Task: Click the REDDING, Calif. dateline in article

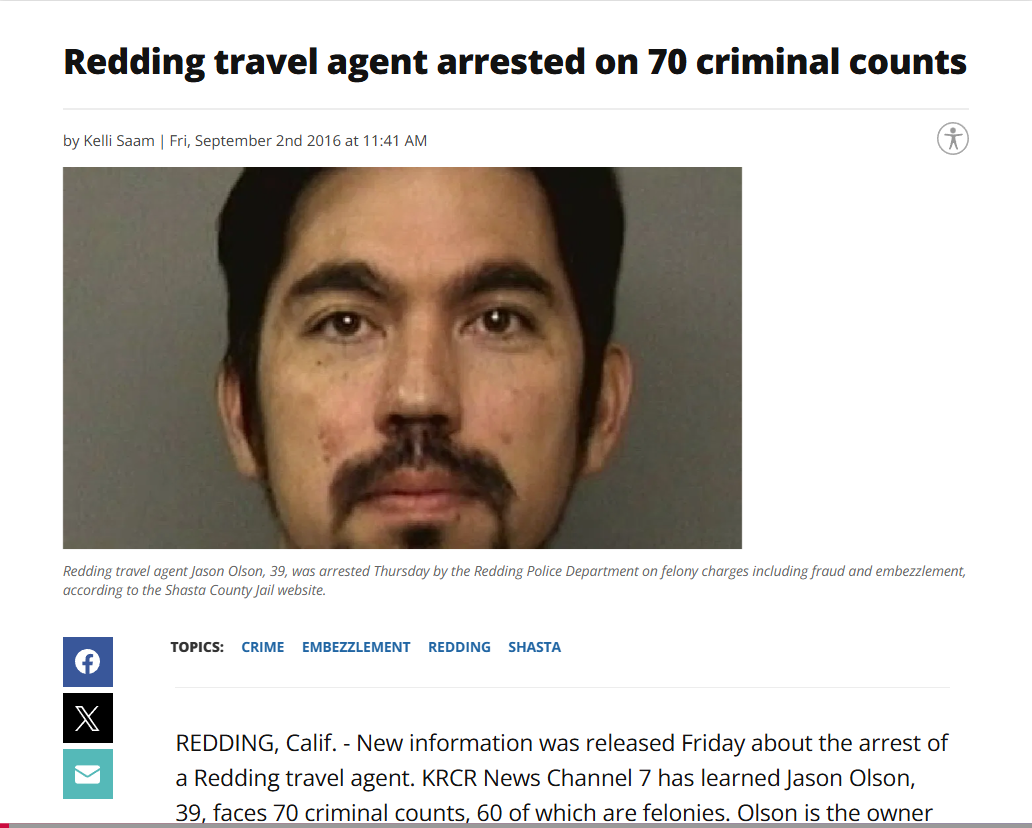Action: tap(256, 743)
